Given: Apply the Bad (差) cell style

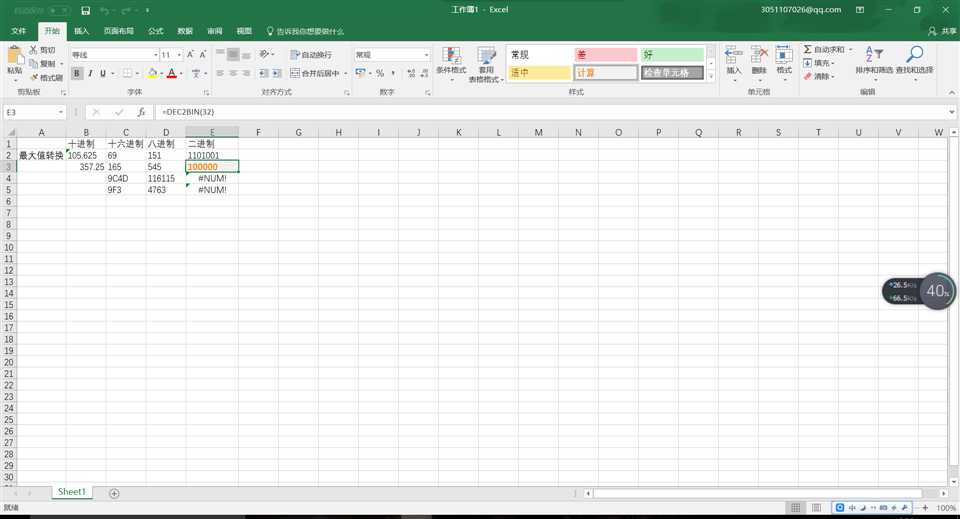Looking at the screenshot, I should coord(606,54).
